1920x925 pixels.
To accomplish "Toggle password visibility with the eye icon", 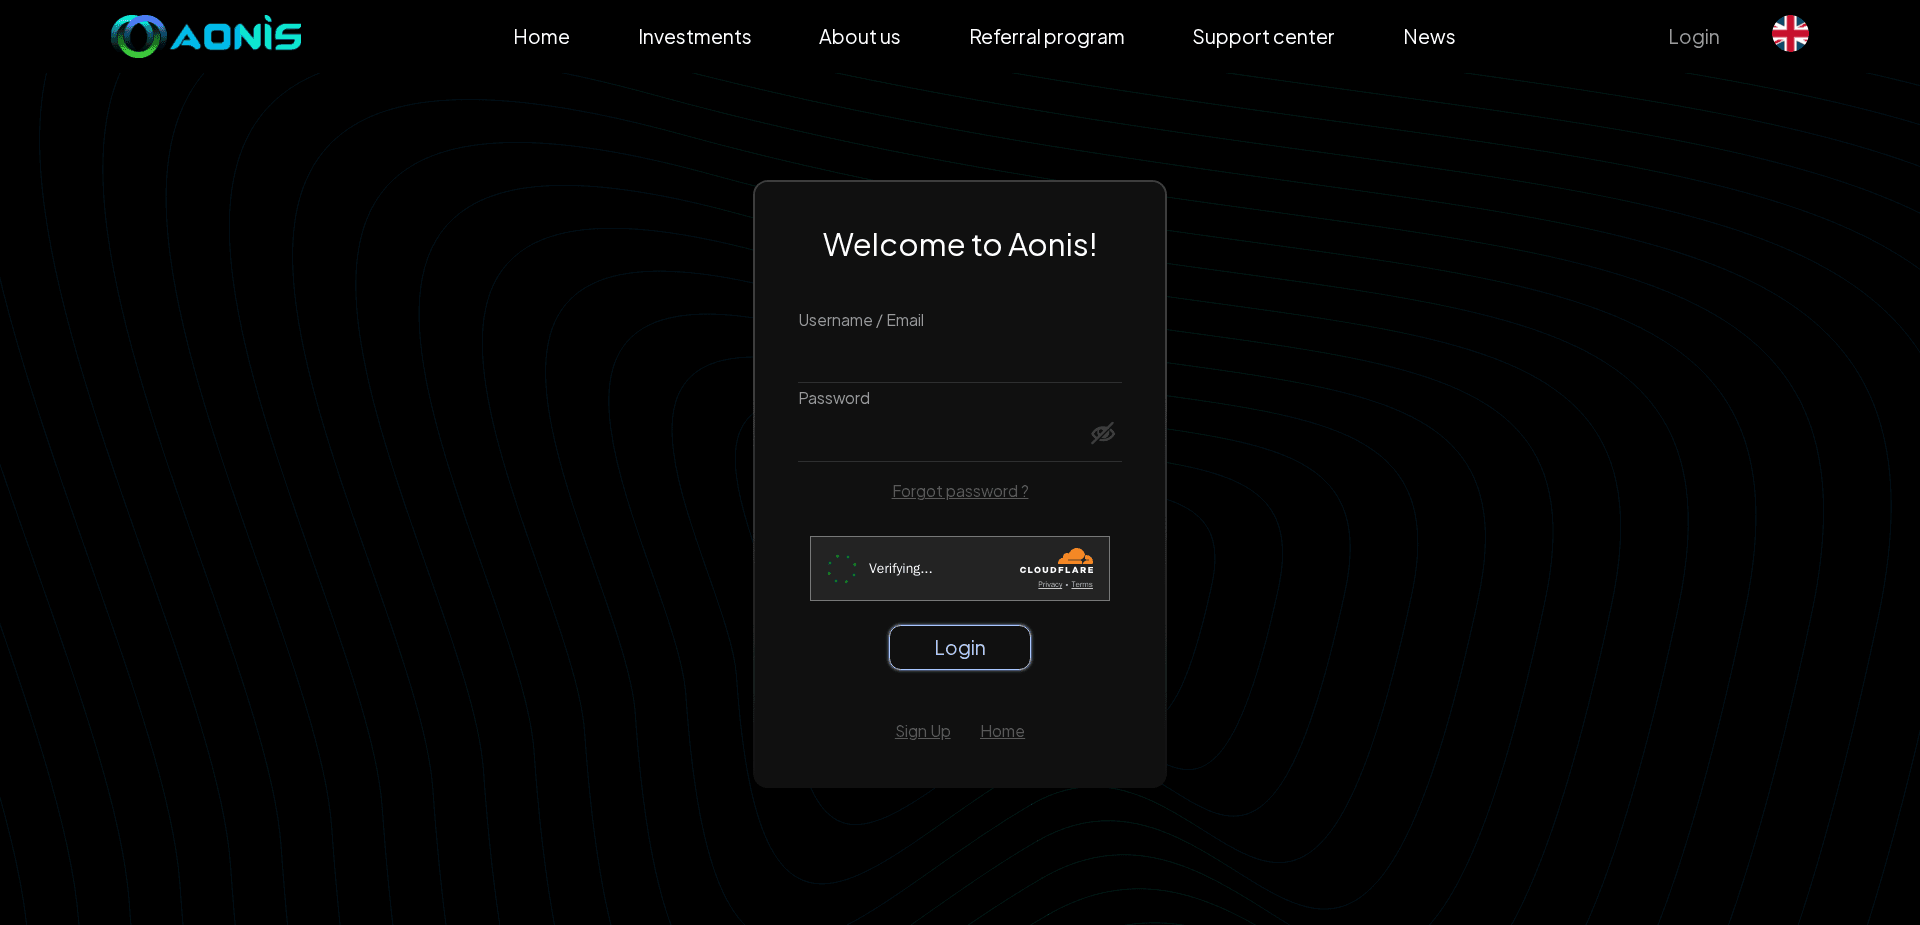I will tap(1103, 434).
